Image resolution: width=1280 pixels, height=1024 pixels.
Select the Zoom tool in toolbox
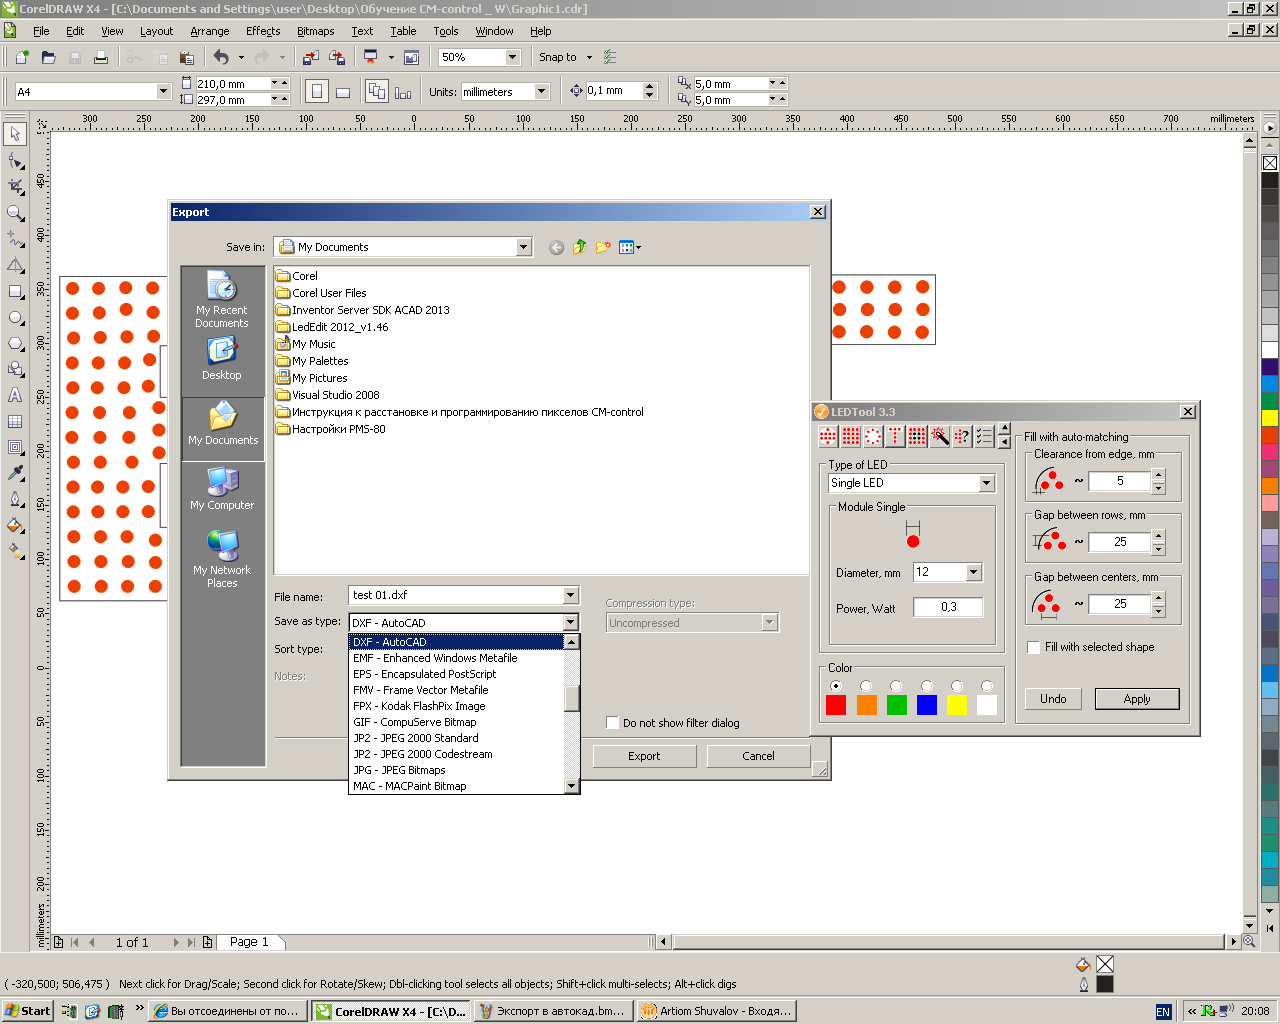point(15,212)
